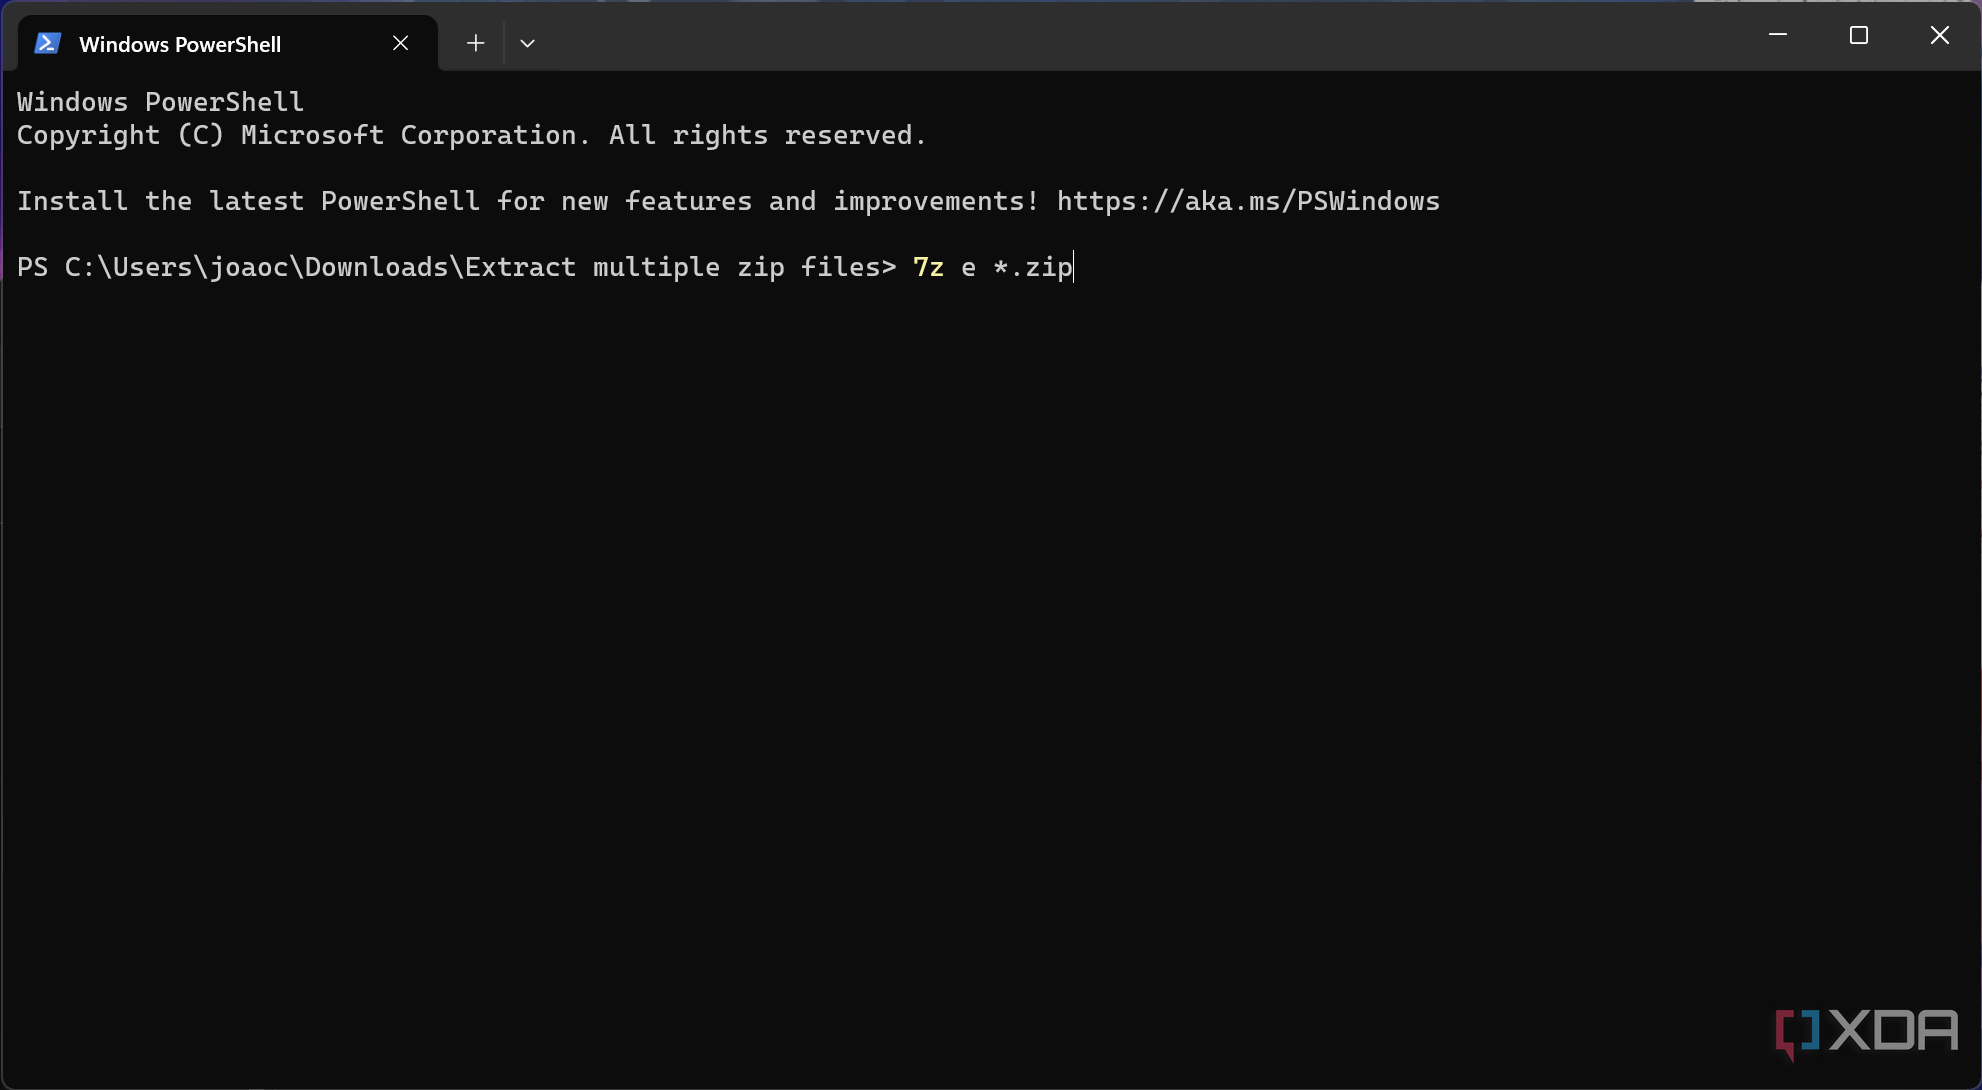This screenshot has height=1090, width=1982.
Task: Click the close window X button
Action: click(x=1940, y=35)
